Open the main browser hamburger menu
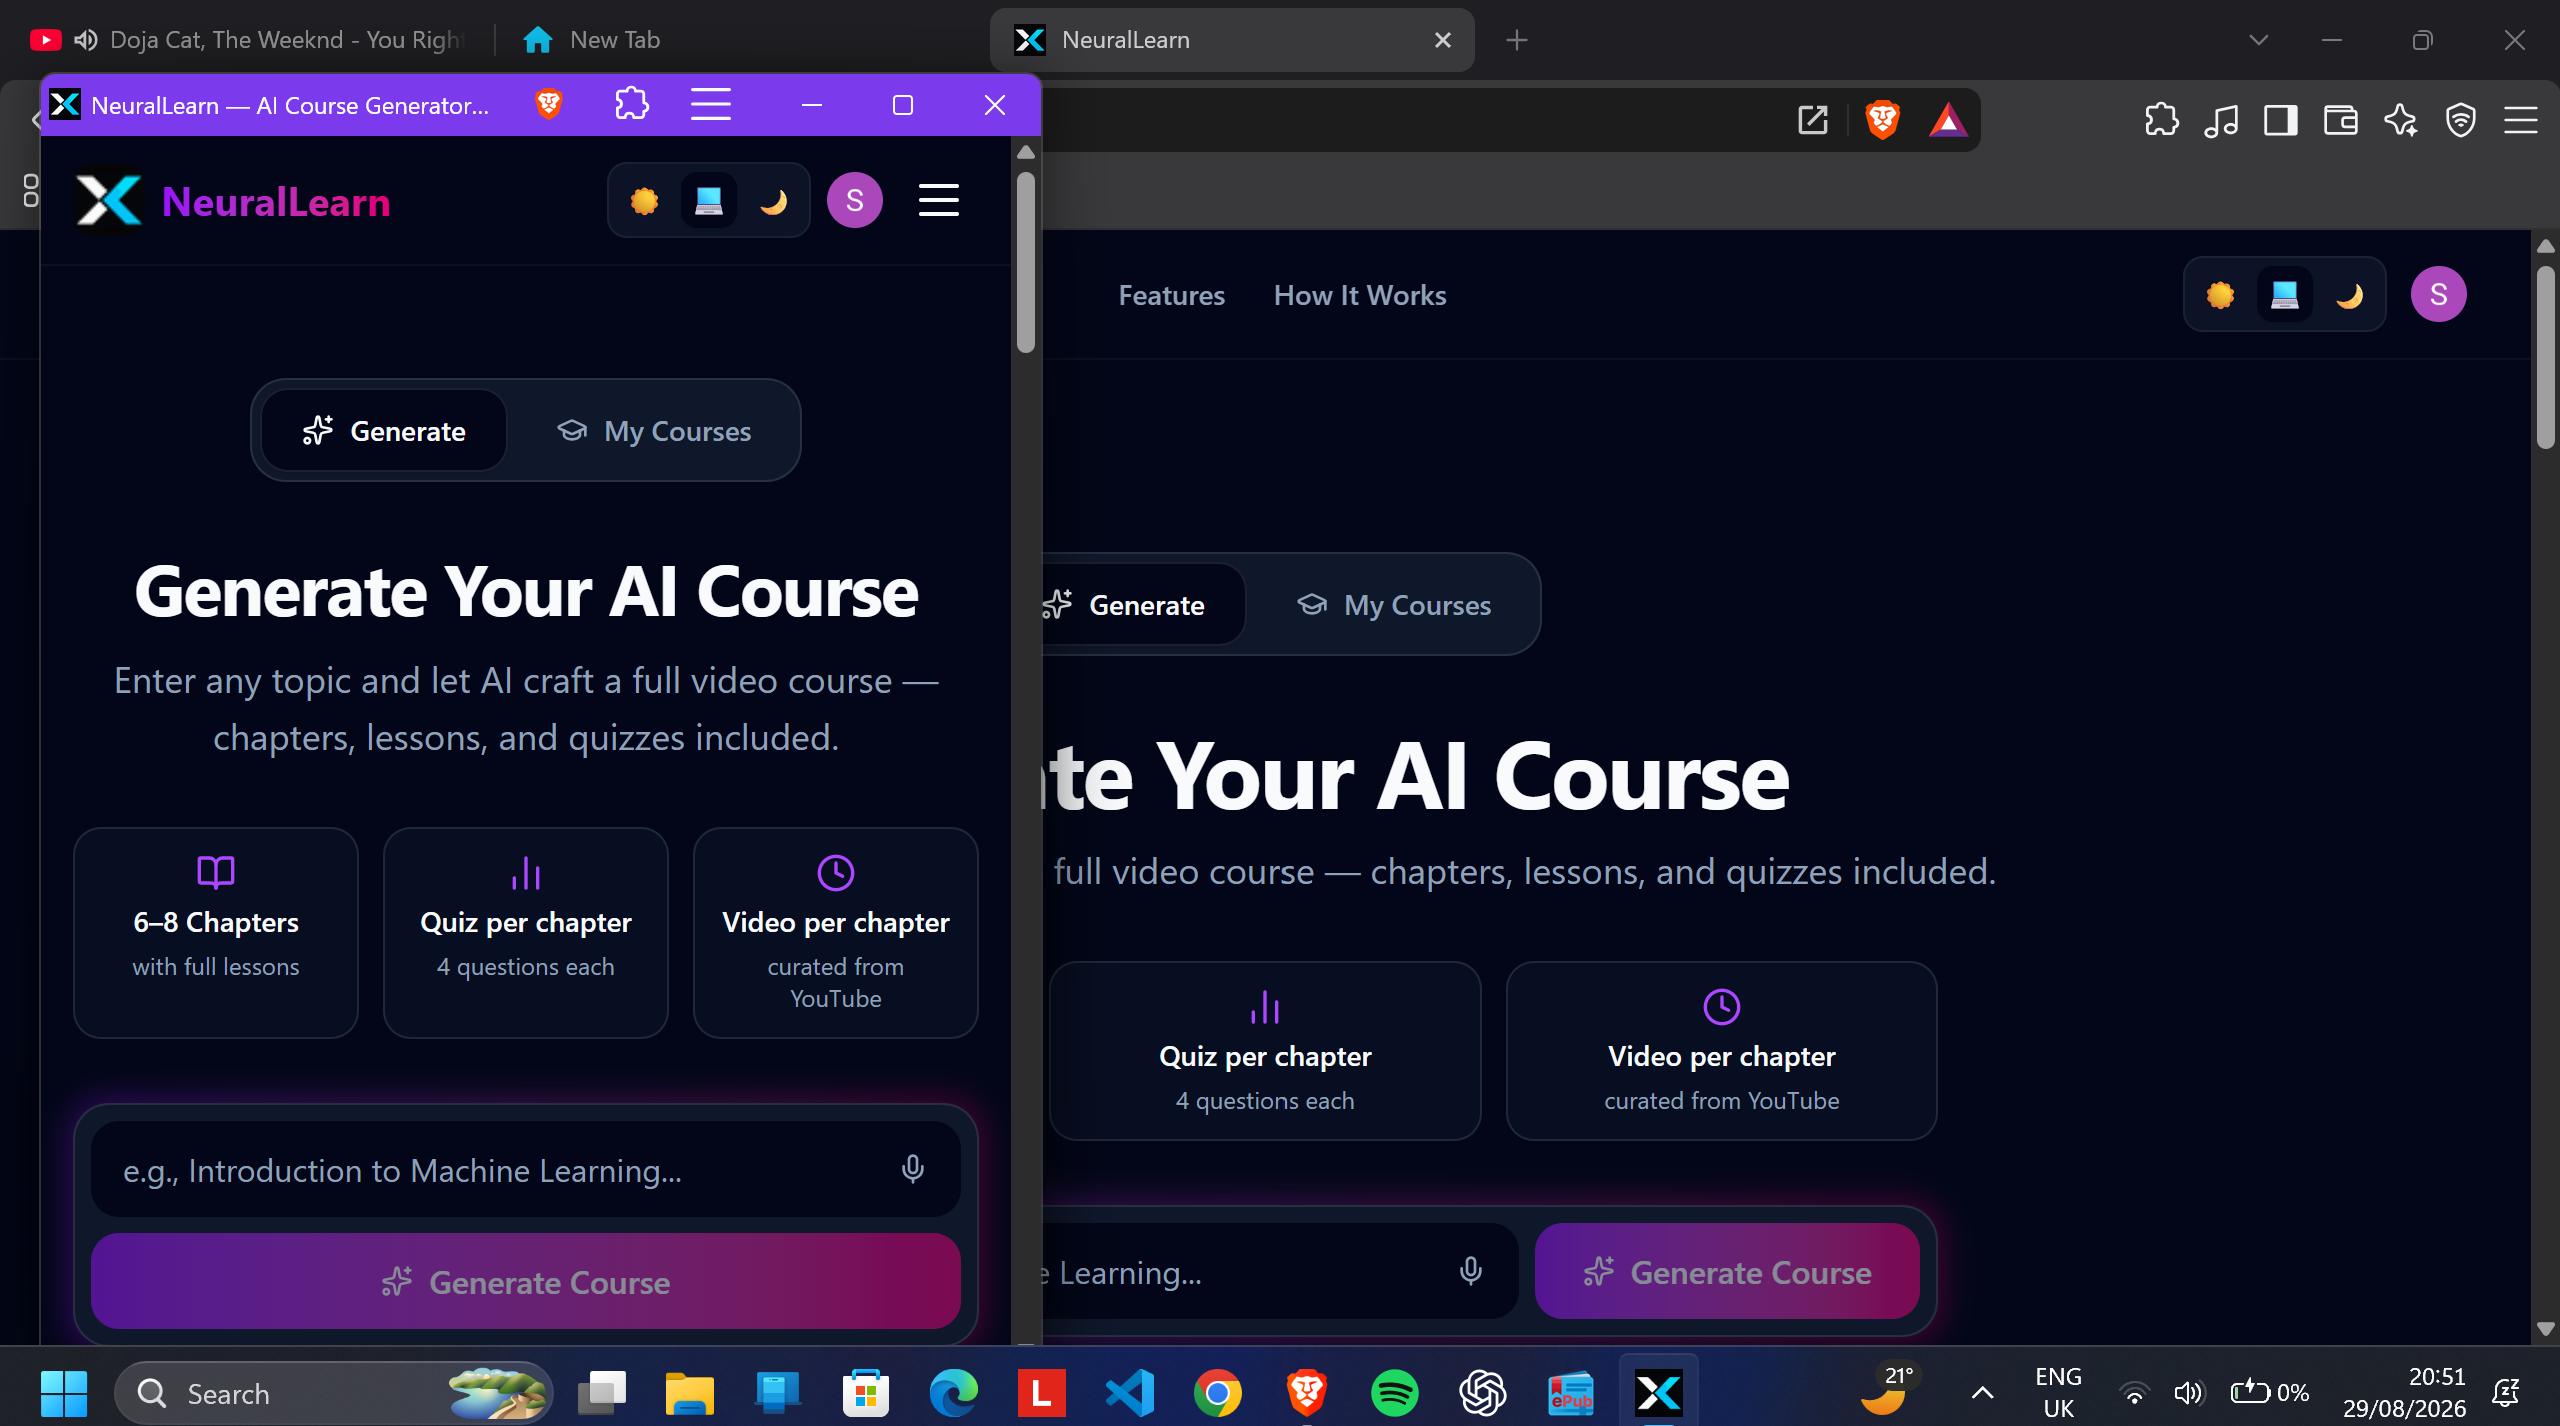The image size is (2560, 1426). (x=2521, y=121)
